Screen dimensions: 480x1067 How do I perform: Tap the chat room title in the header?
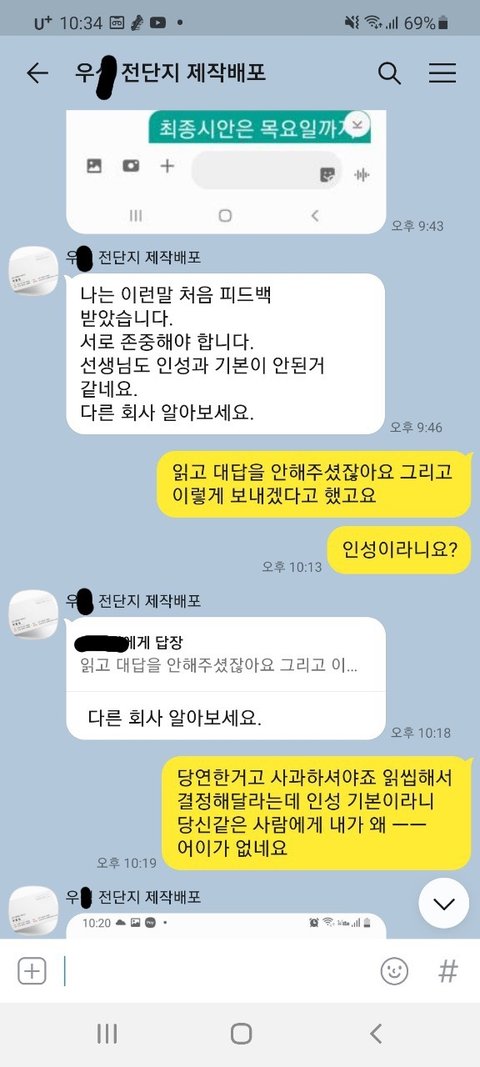170,73
